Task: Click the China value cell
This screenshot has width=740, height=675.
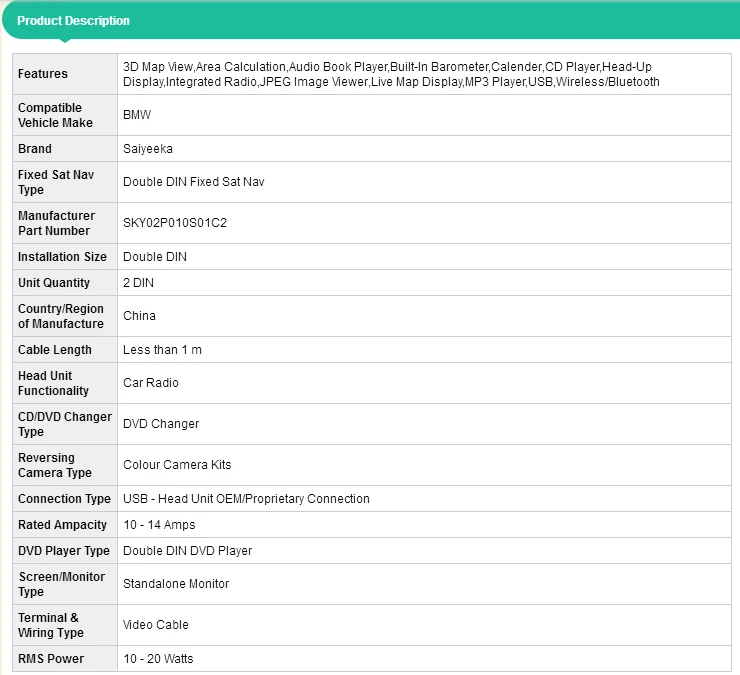Action: pyautogui.click(x=424, y=316)
